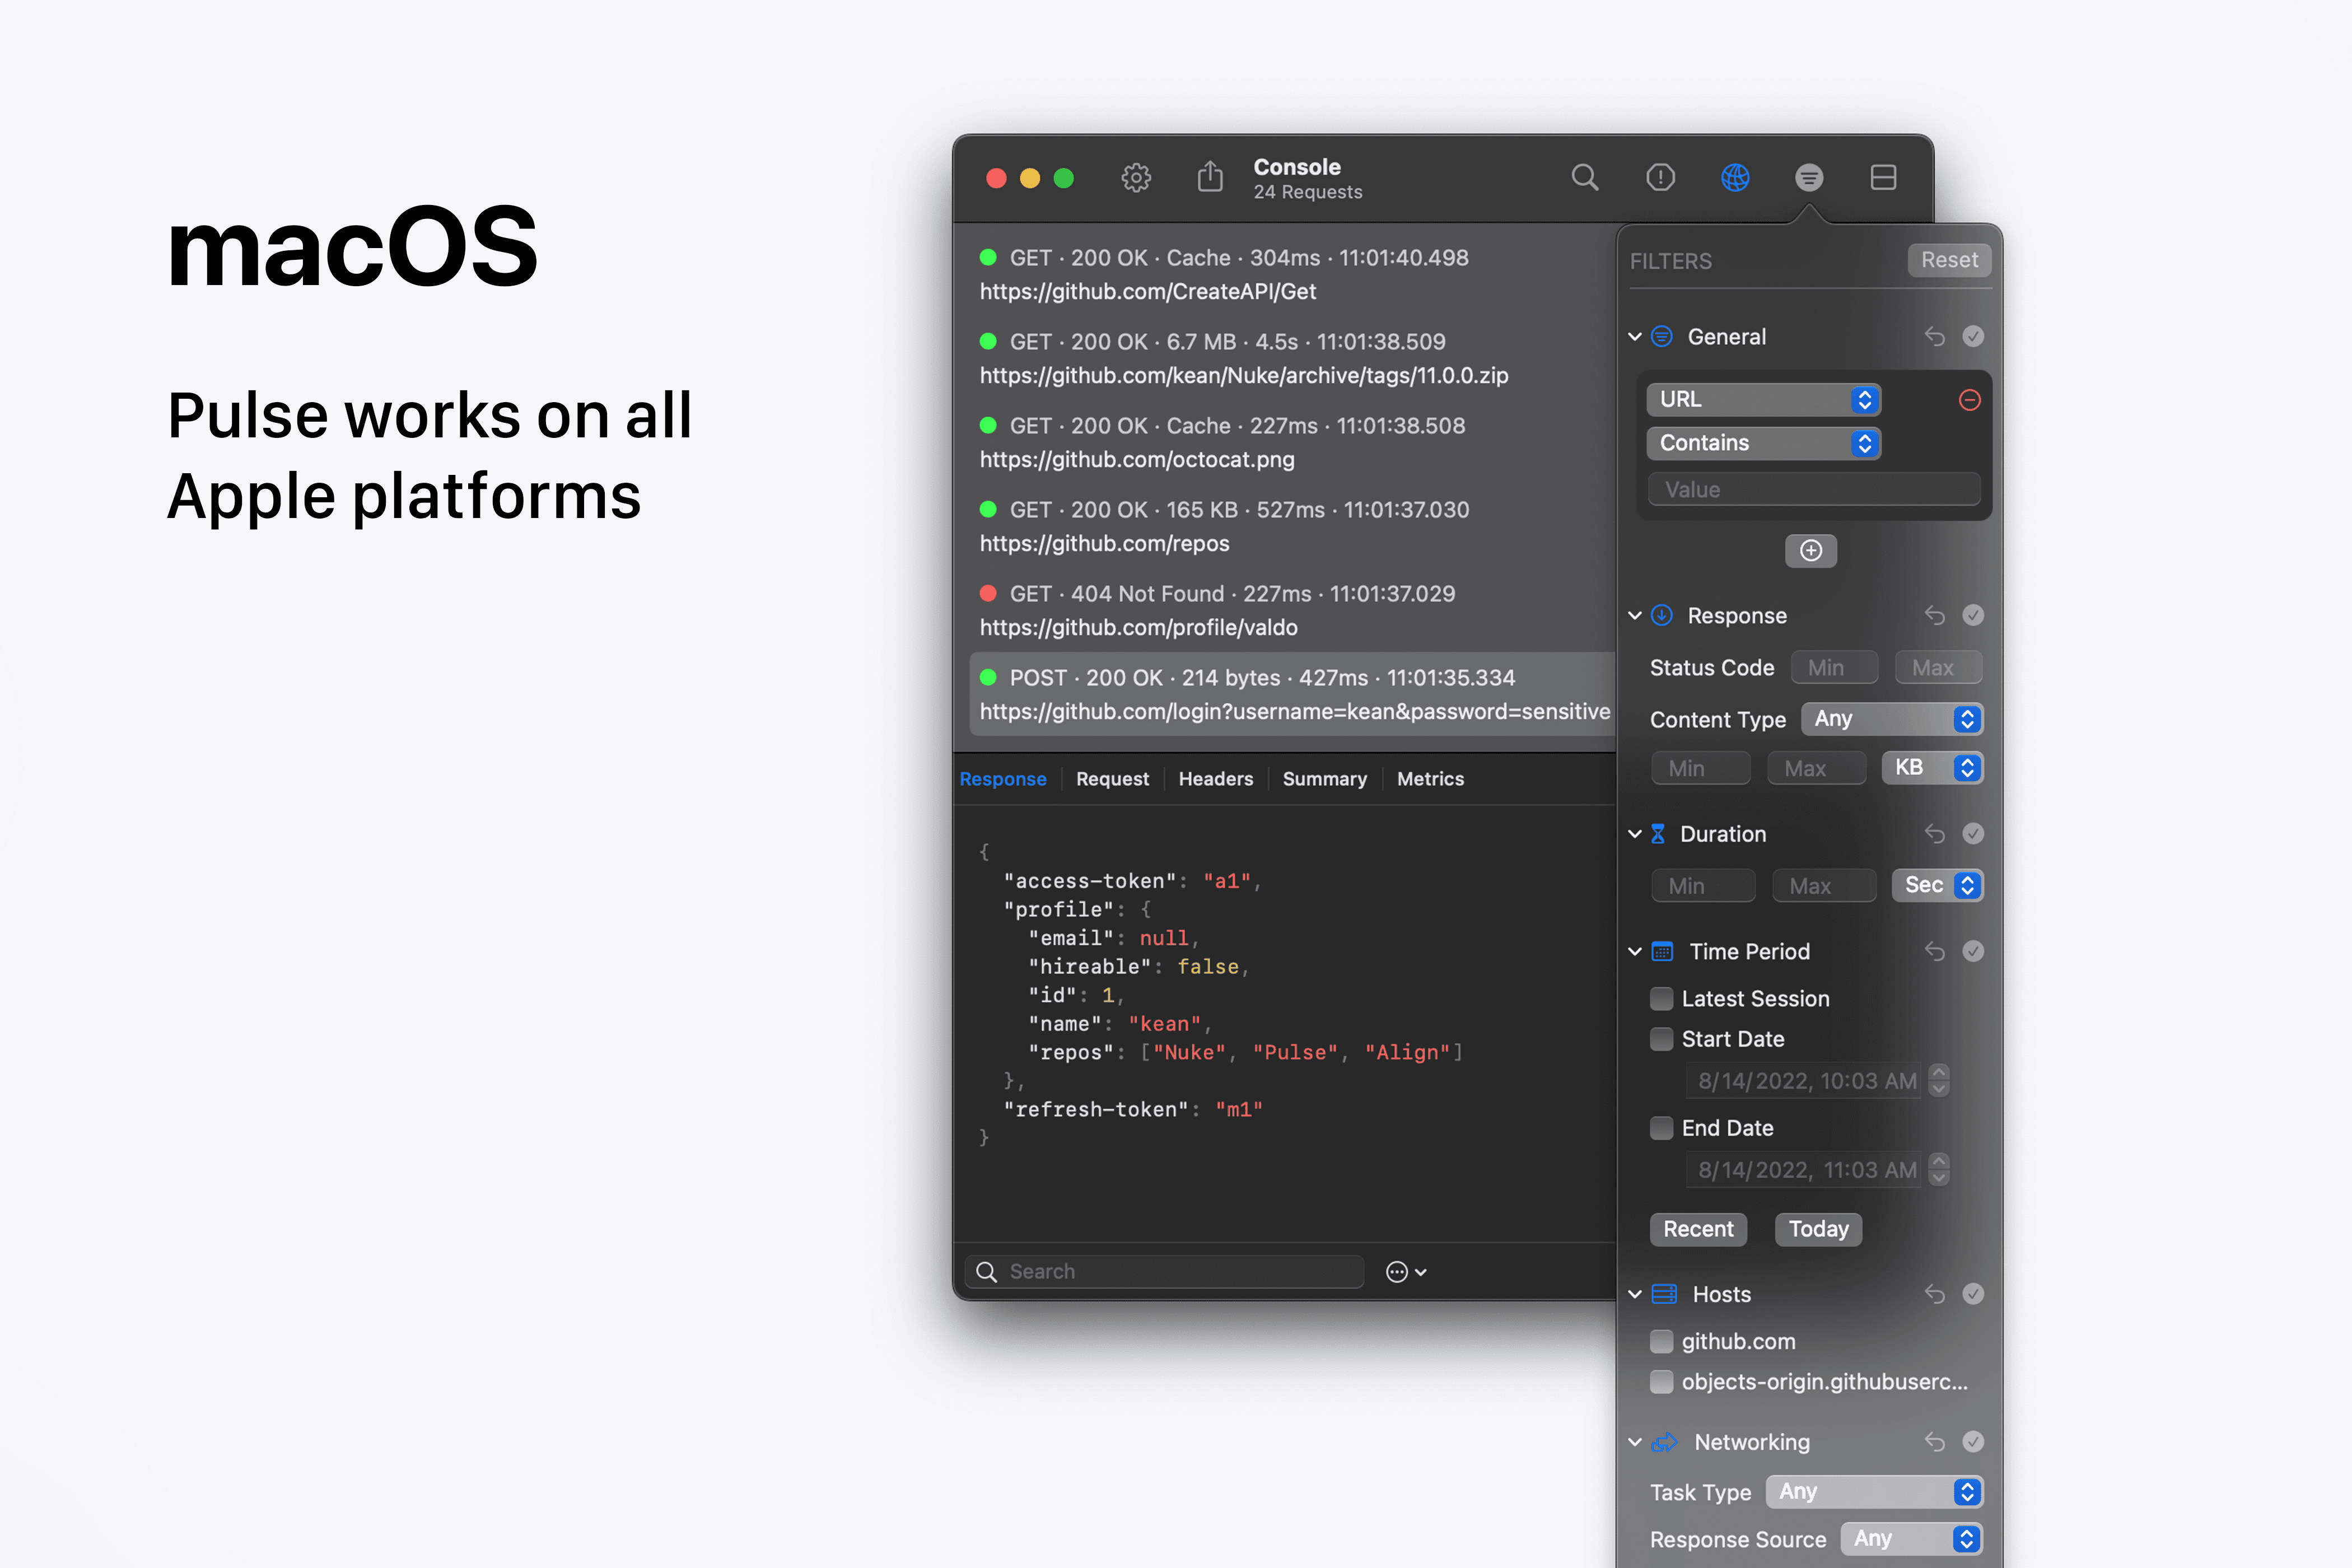Screen dimensions: 2352x1568
Task: Click the filters icon in the toolbar
Action: pyautogui.click(x=1809, y=177)
